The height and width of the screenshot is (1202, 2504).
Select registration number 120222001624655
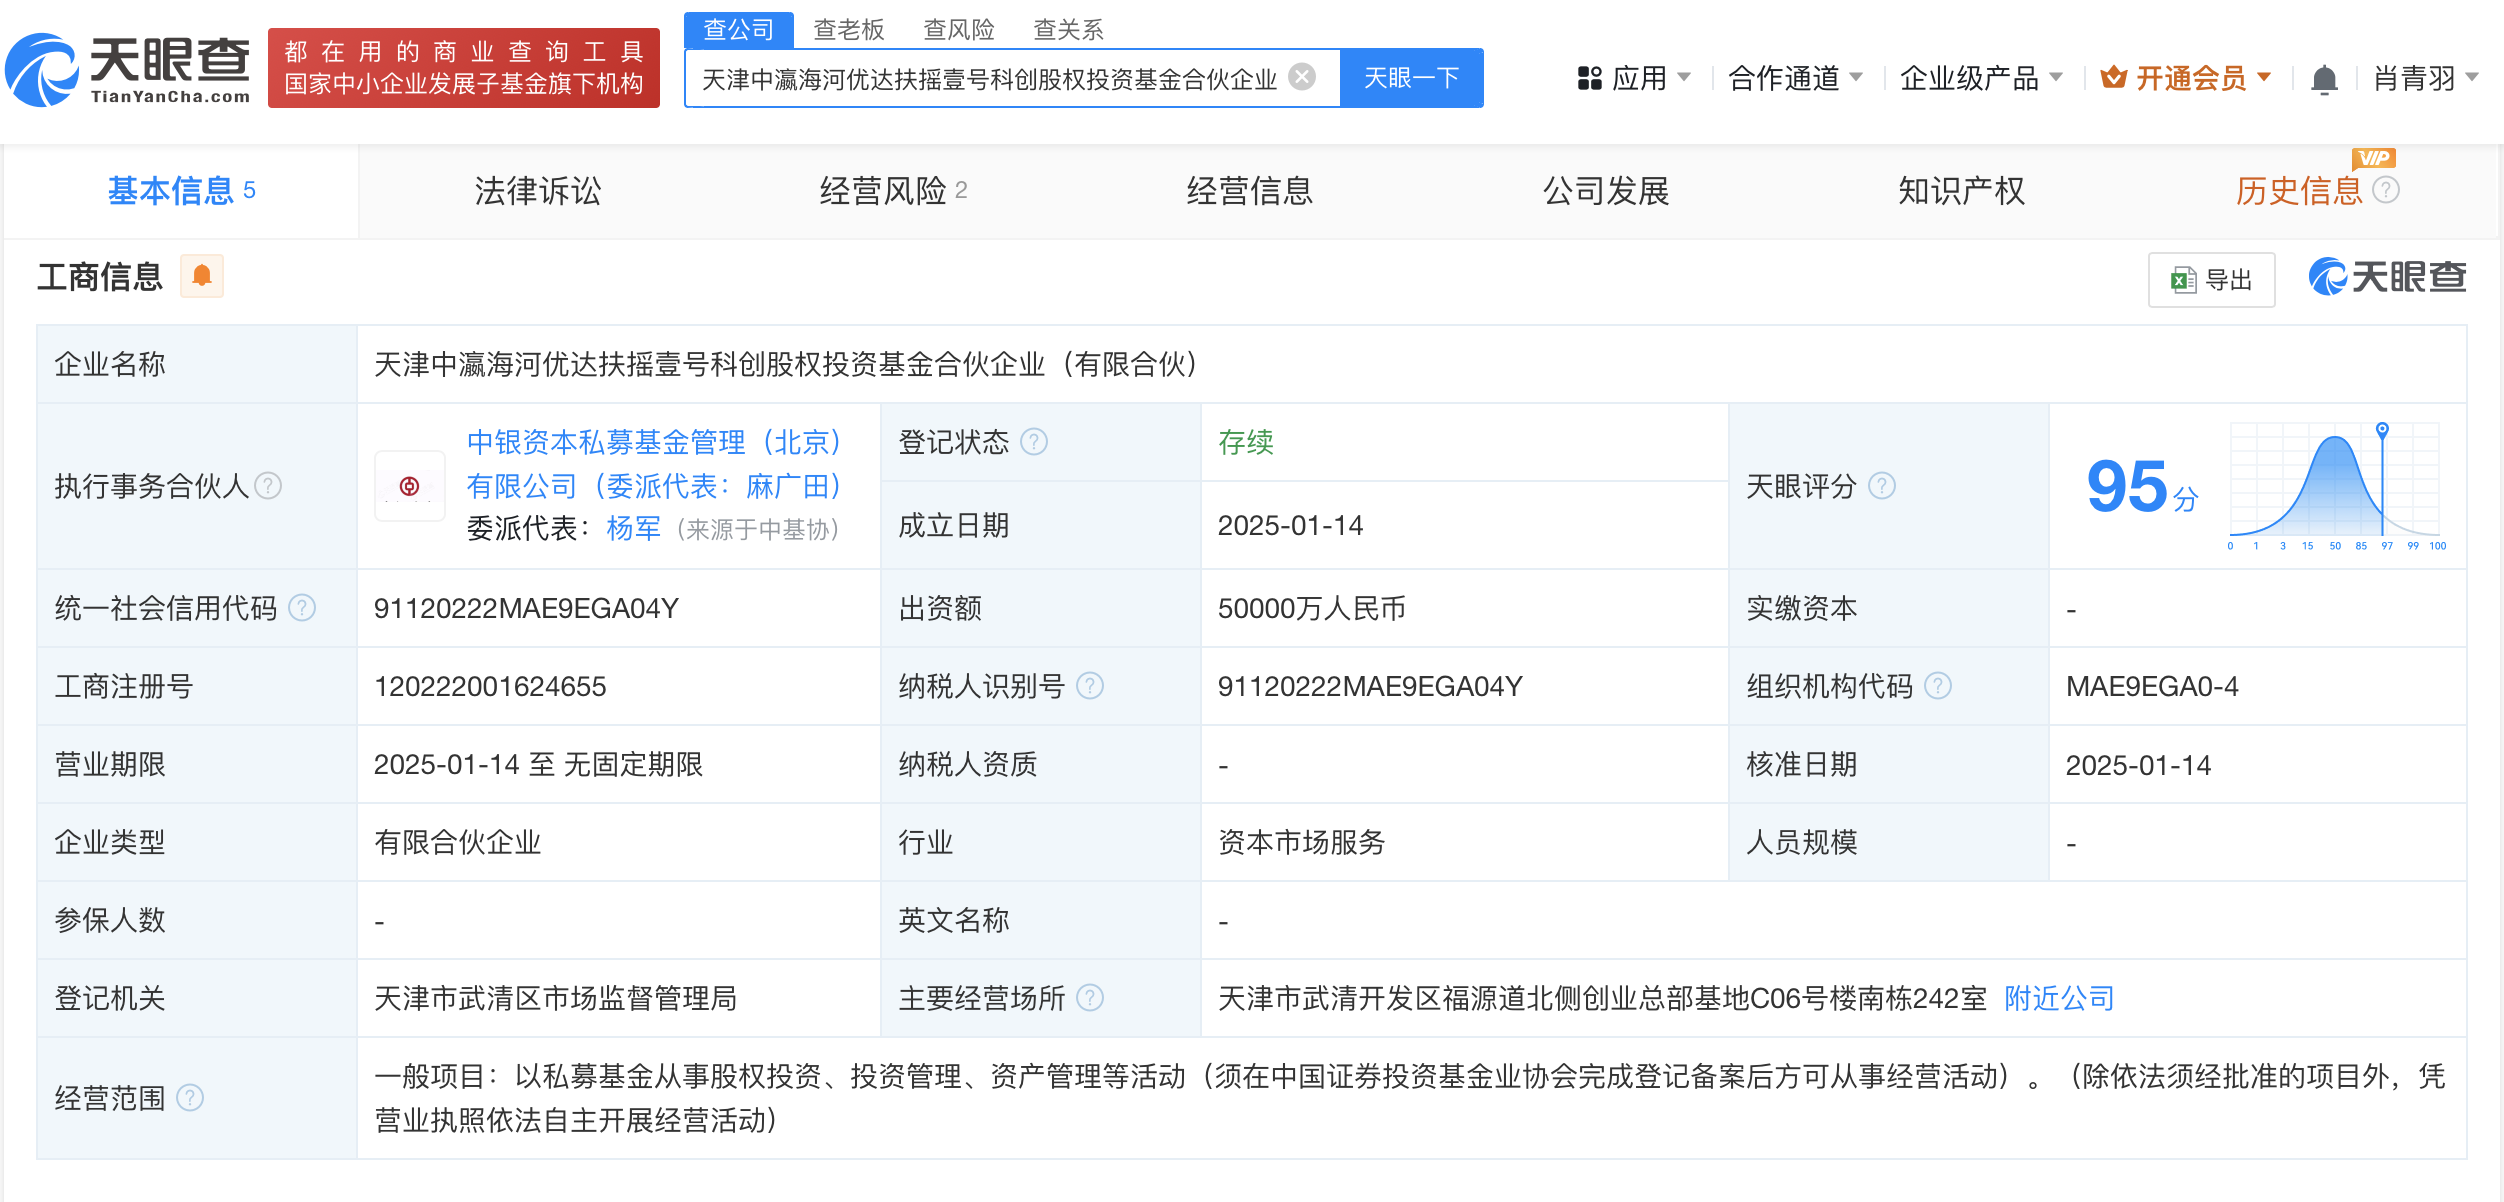[490, 686]
